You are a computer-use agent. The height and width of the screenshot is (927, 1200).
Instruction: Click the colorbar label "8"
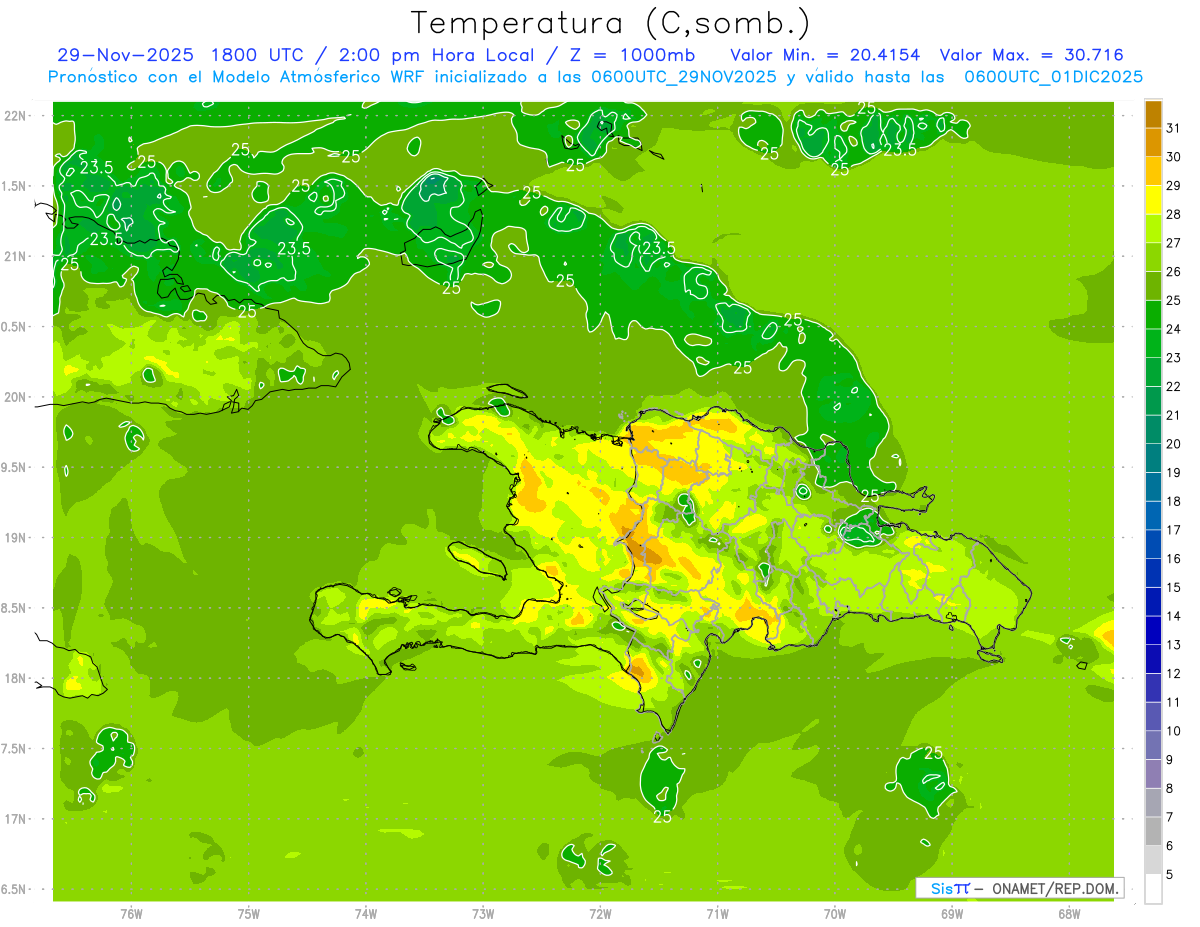[1170, 789]
